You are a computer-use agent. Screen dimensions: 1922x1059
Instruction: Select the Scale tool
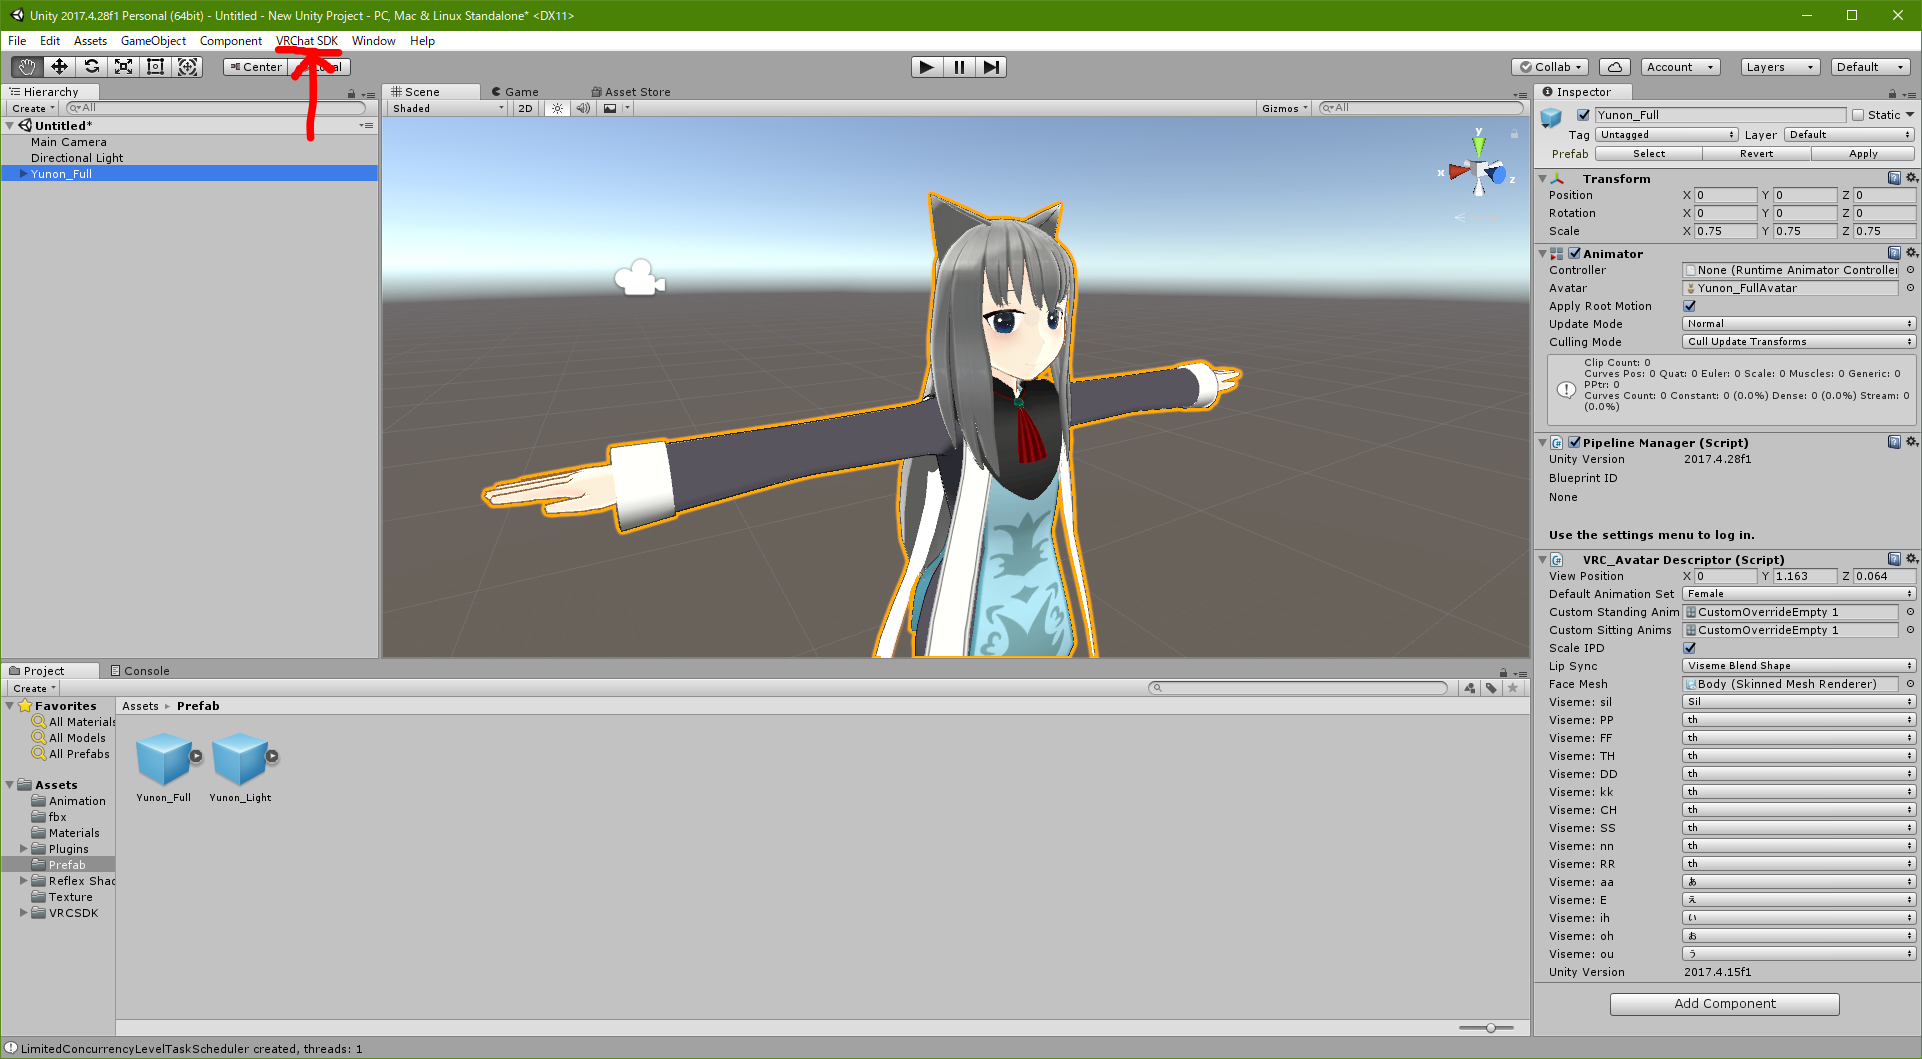[x=123, y=67]
